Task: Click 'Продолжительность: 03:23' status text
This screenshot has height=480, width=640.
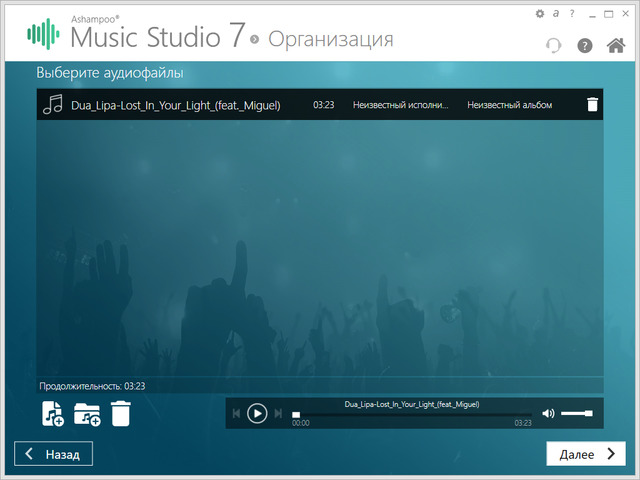Action: tap(92, 386)
